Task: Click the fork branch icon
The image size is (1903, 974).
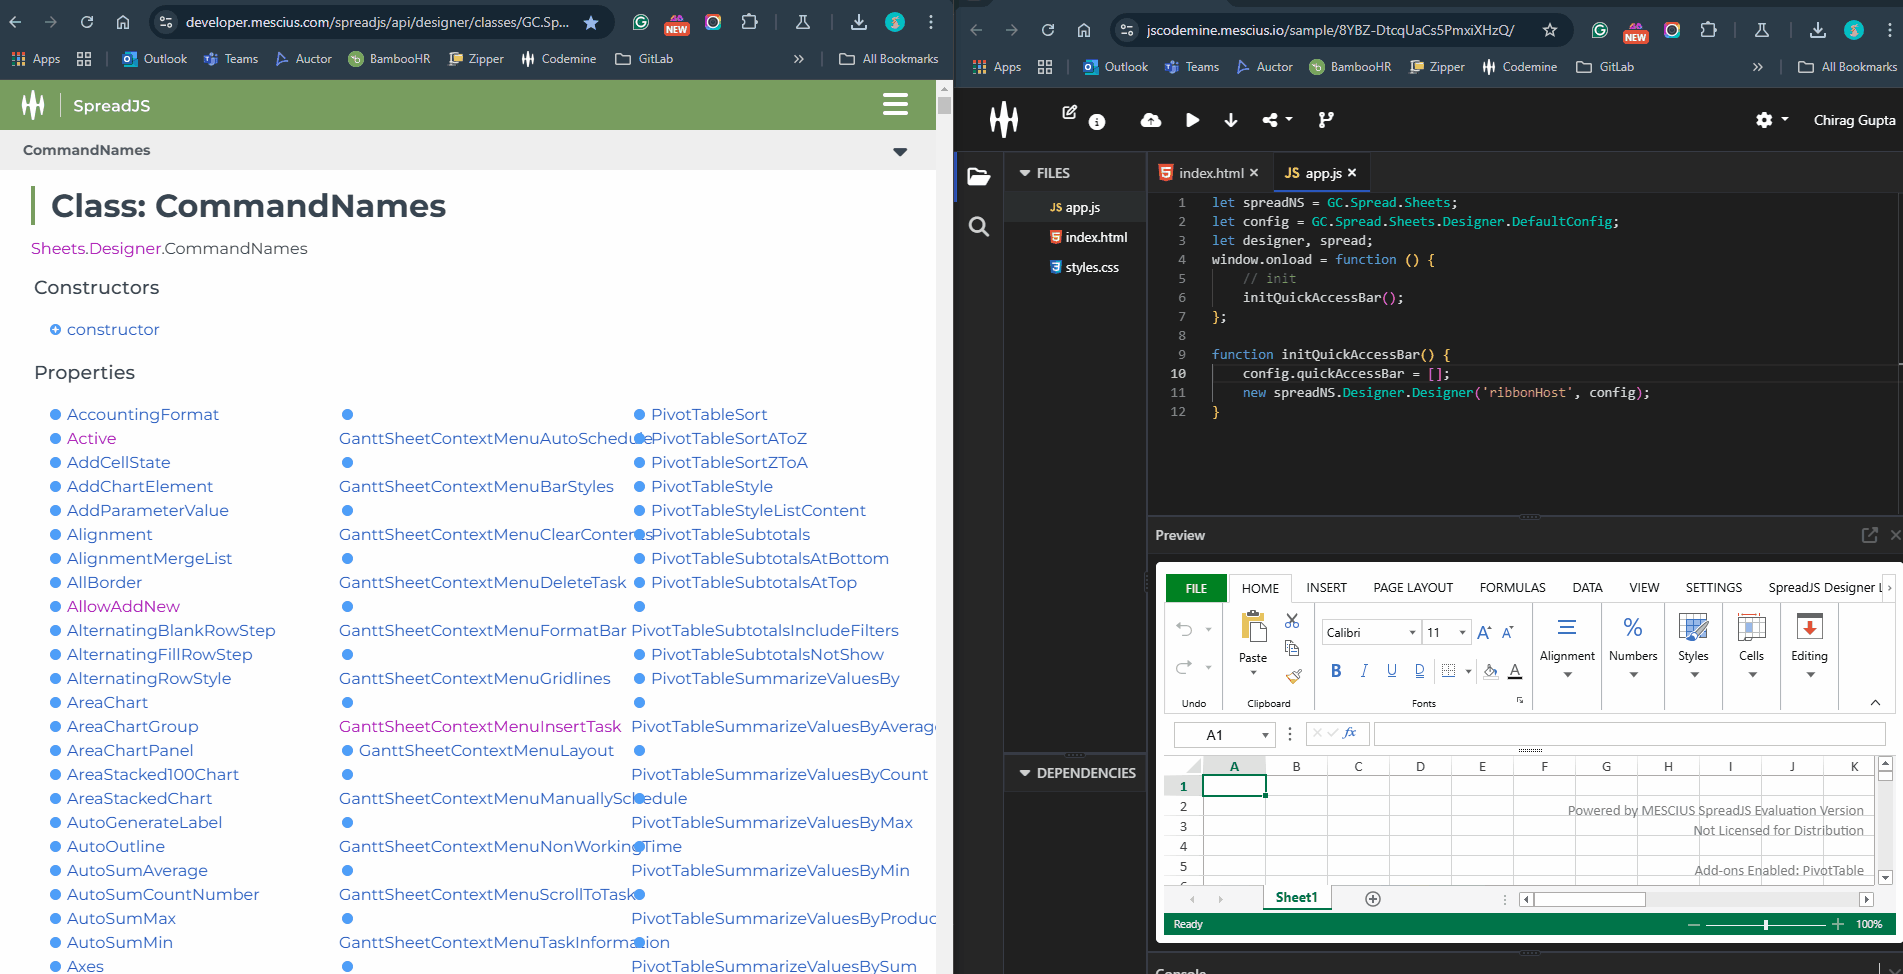Action: pos(1326,120)
